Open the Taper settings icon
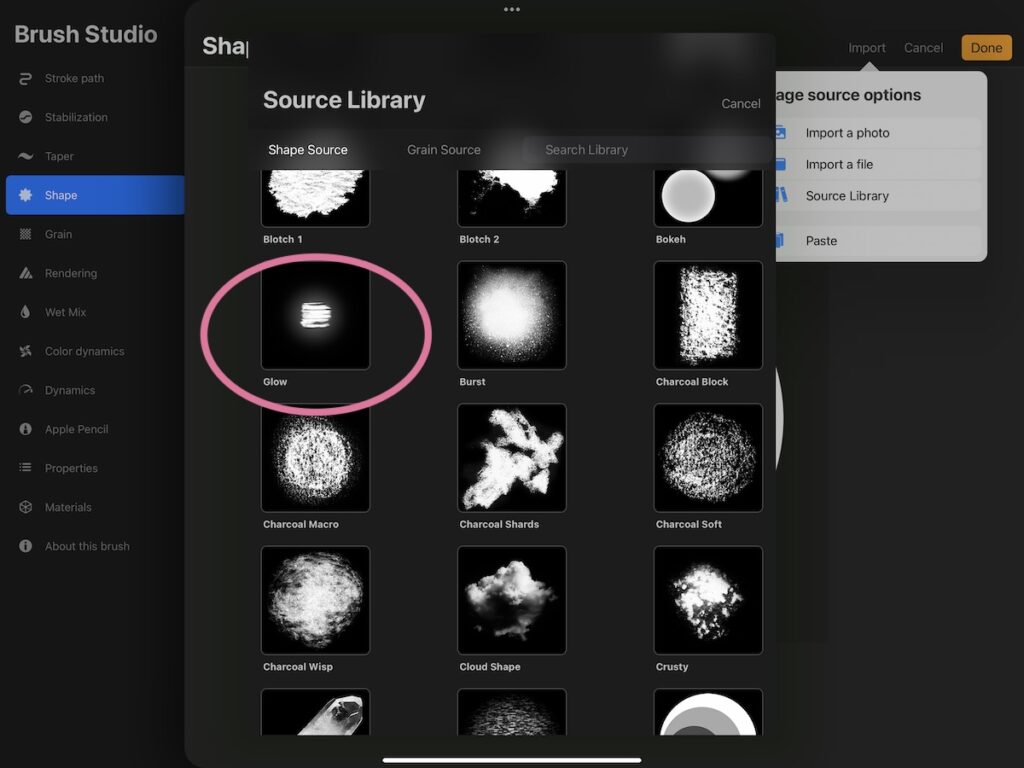 (25, 157)
